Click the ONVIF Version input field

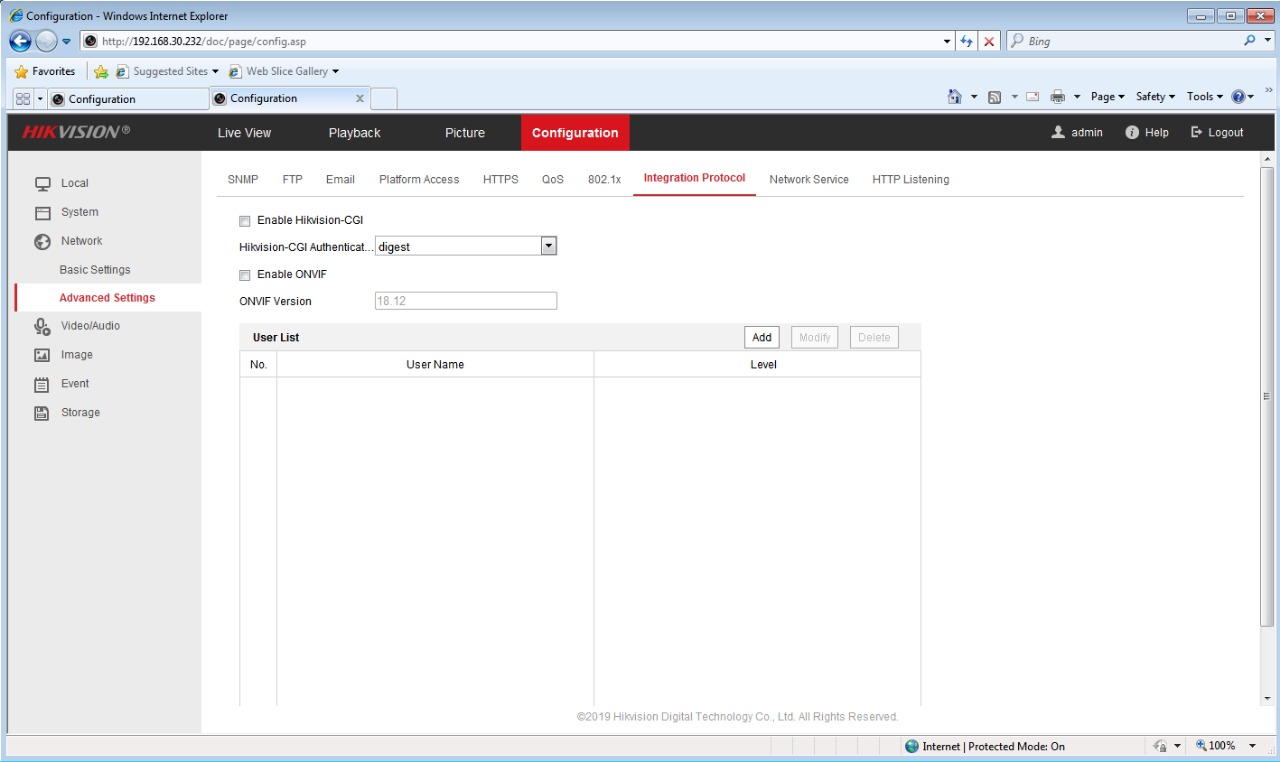(x=465, y=301)
